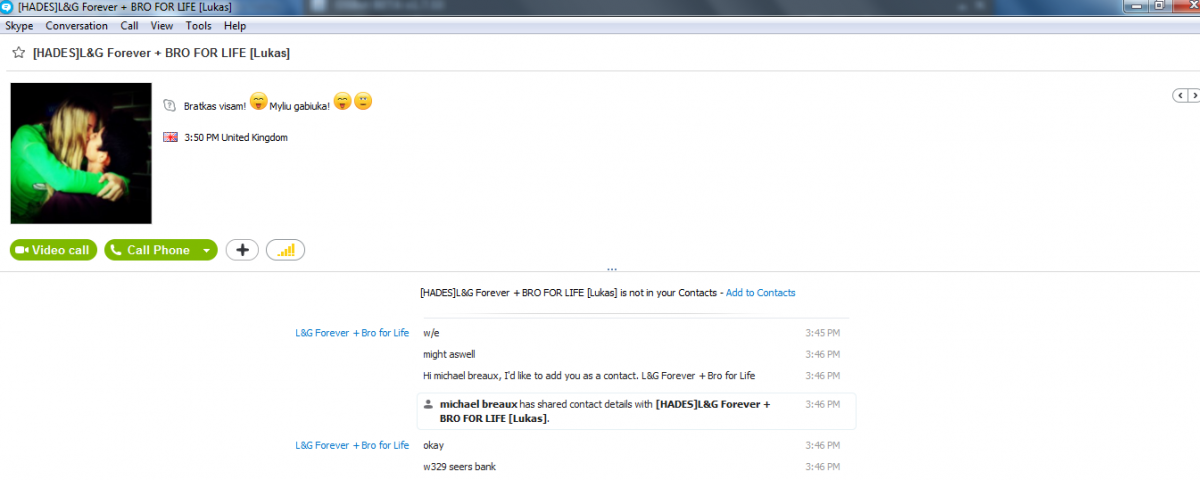The height and width of the screenshot is (480, 1200).
Task: Go to next panel with right arrow
Action: click(x=1194, y=95)
